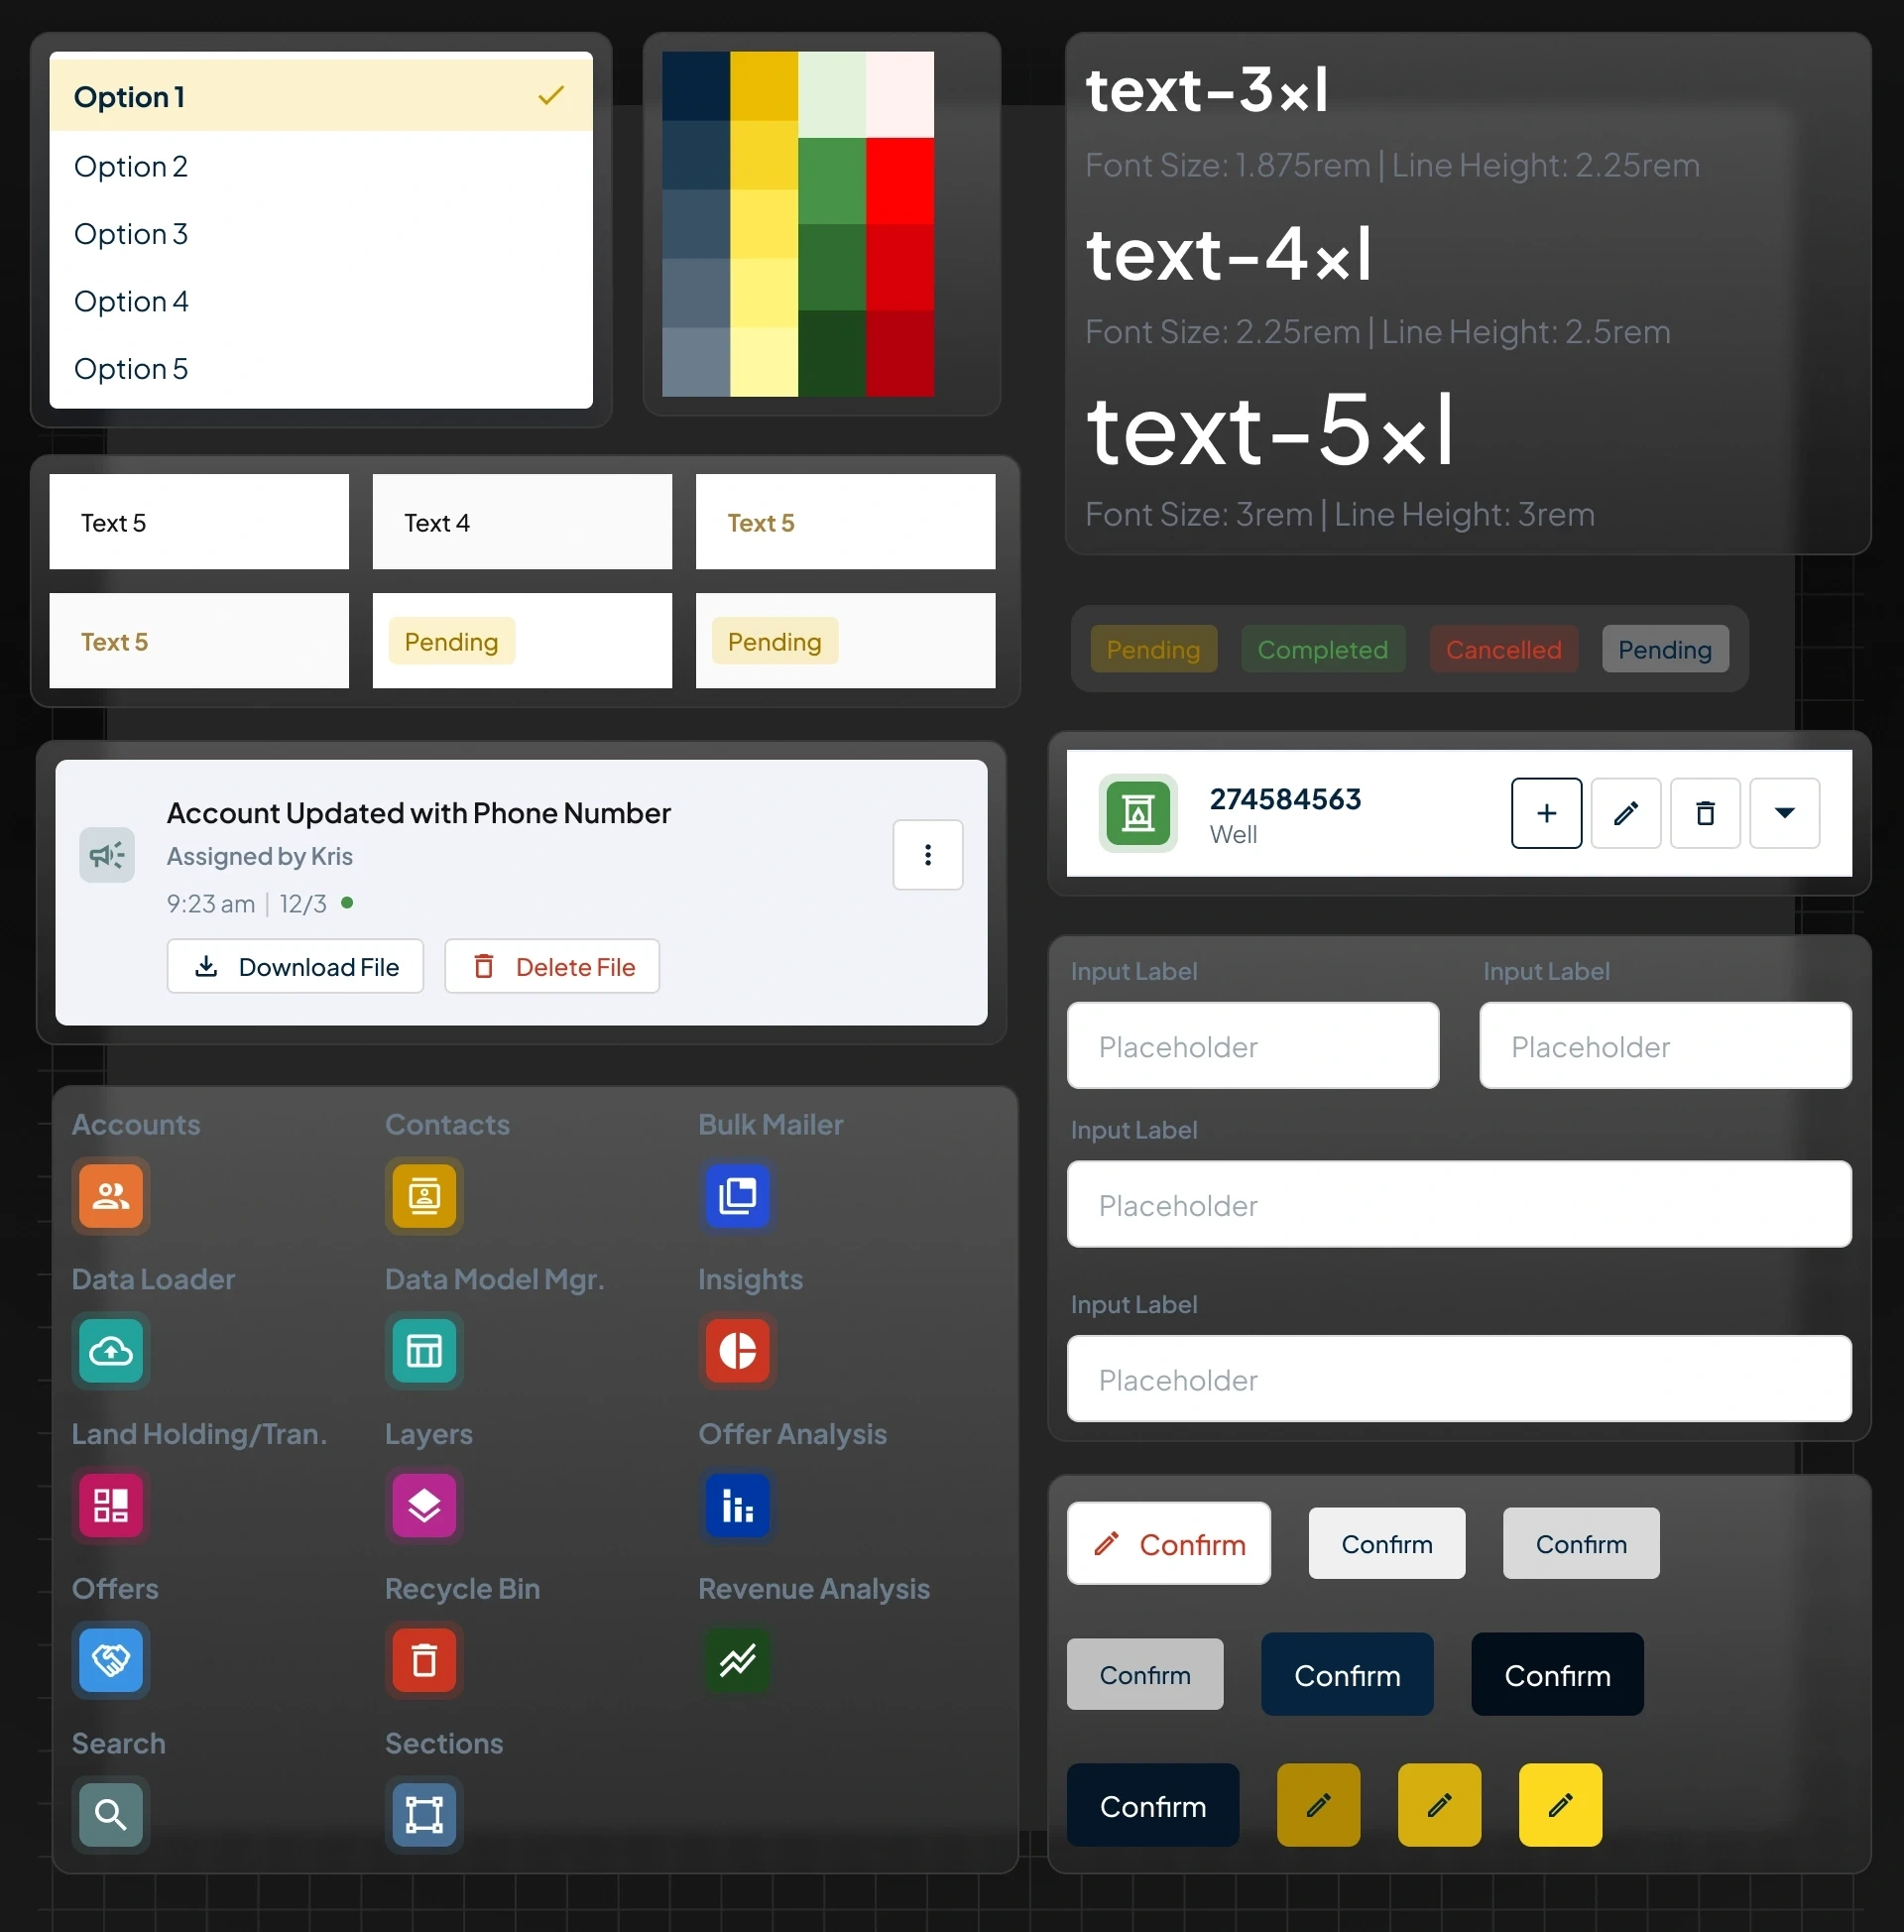Click the Placeholder input field wide
1904x1932 pixels.
pyautogui.click(x=1461, y=1203)
